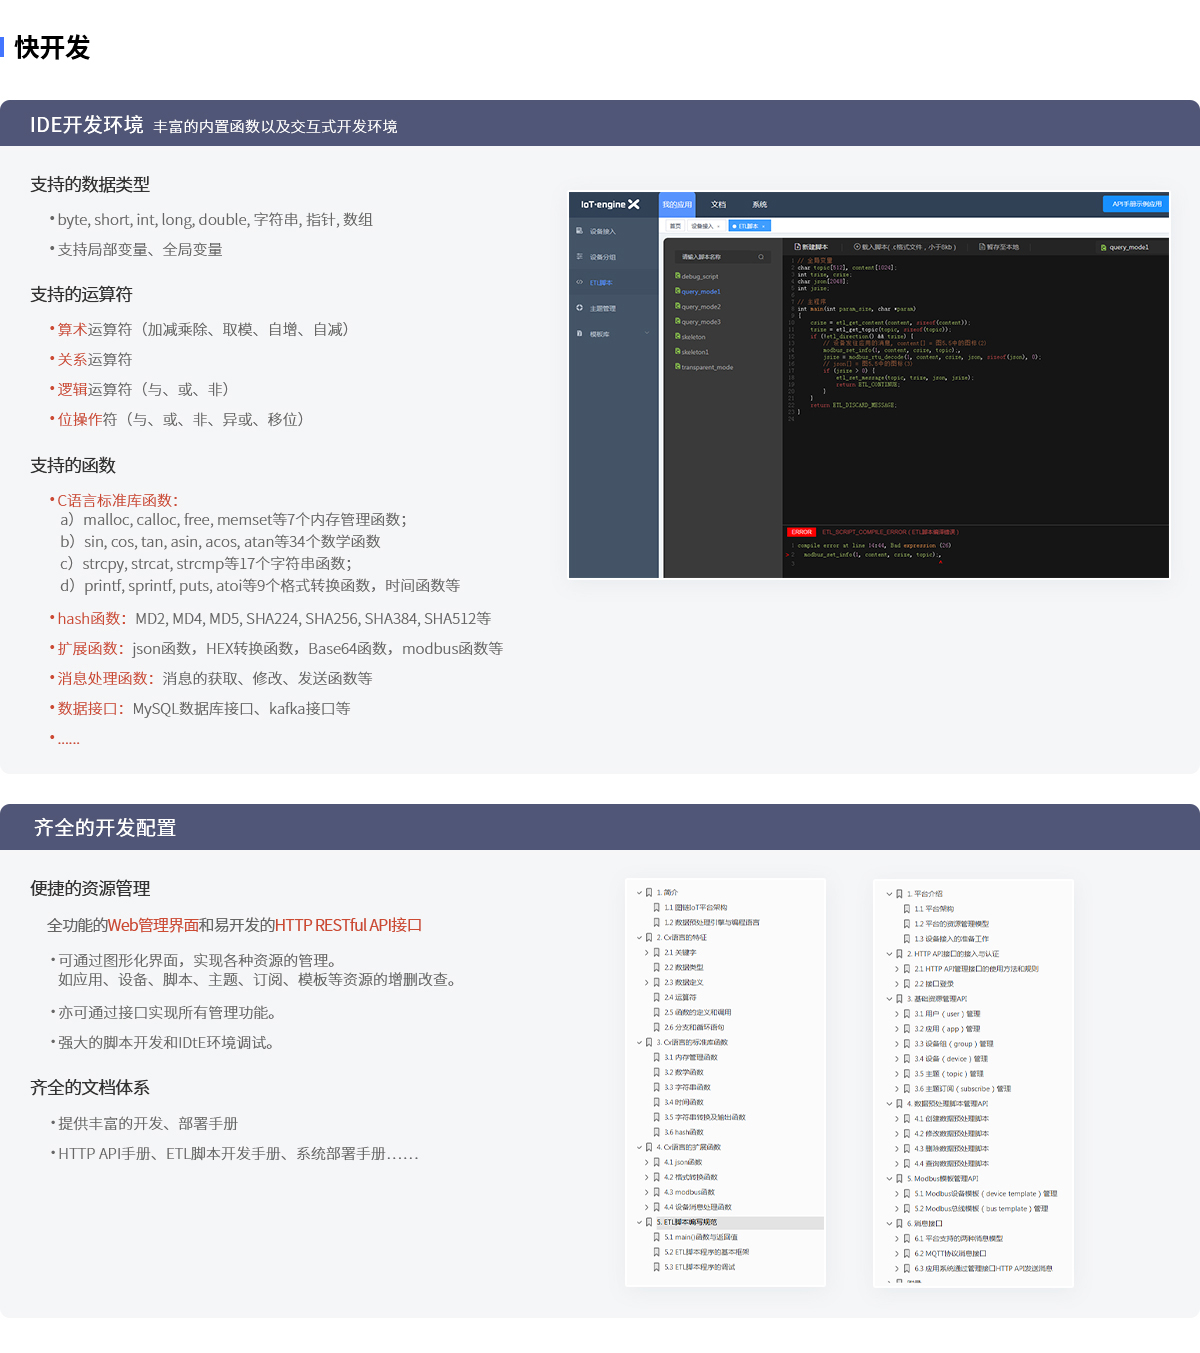The image size is (1200, 1353).
Task: Expand the 2.1 关键字 entry
Action: click(x=647, y=953)
